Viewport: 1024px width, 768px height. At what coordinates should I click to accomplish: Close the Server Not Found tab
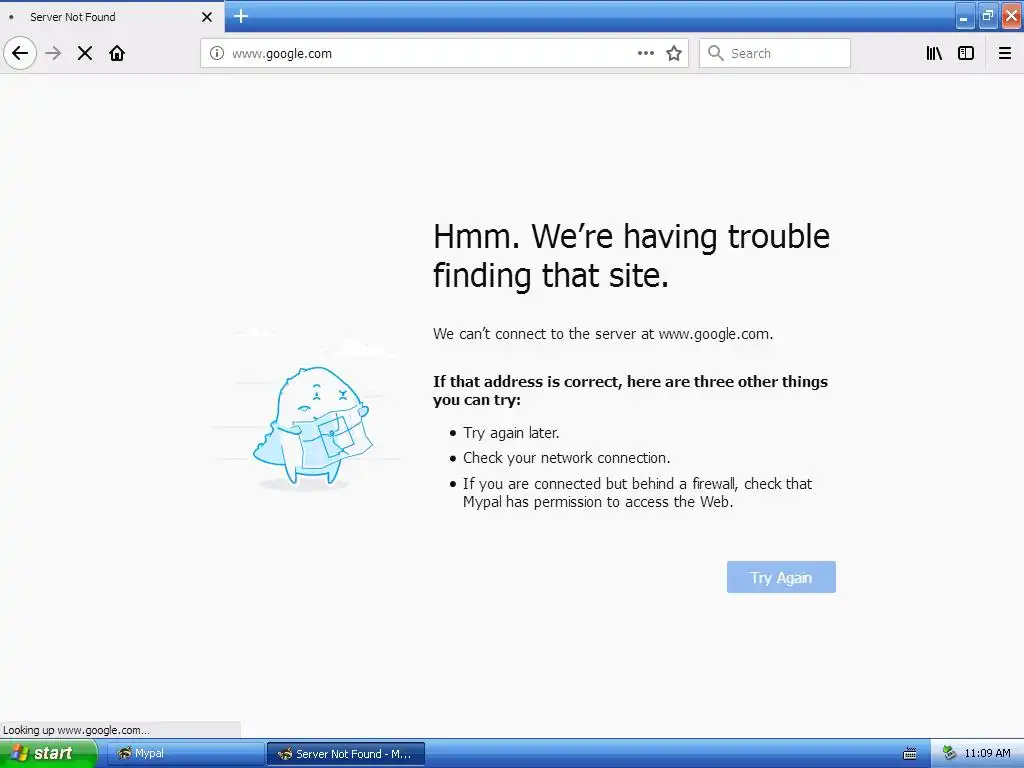(207, 17)
